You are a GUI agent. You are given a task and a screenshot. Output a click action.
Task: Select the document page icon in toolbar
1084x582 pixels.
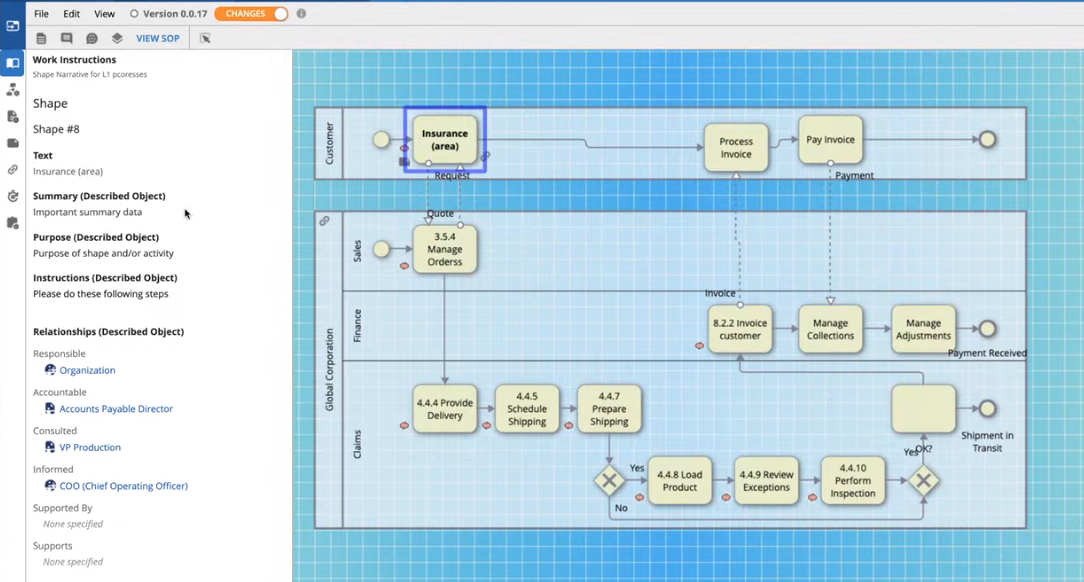pos(41,39)
